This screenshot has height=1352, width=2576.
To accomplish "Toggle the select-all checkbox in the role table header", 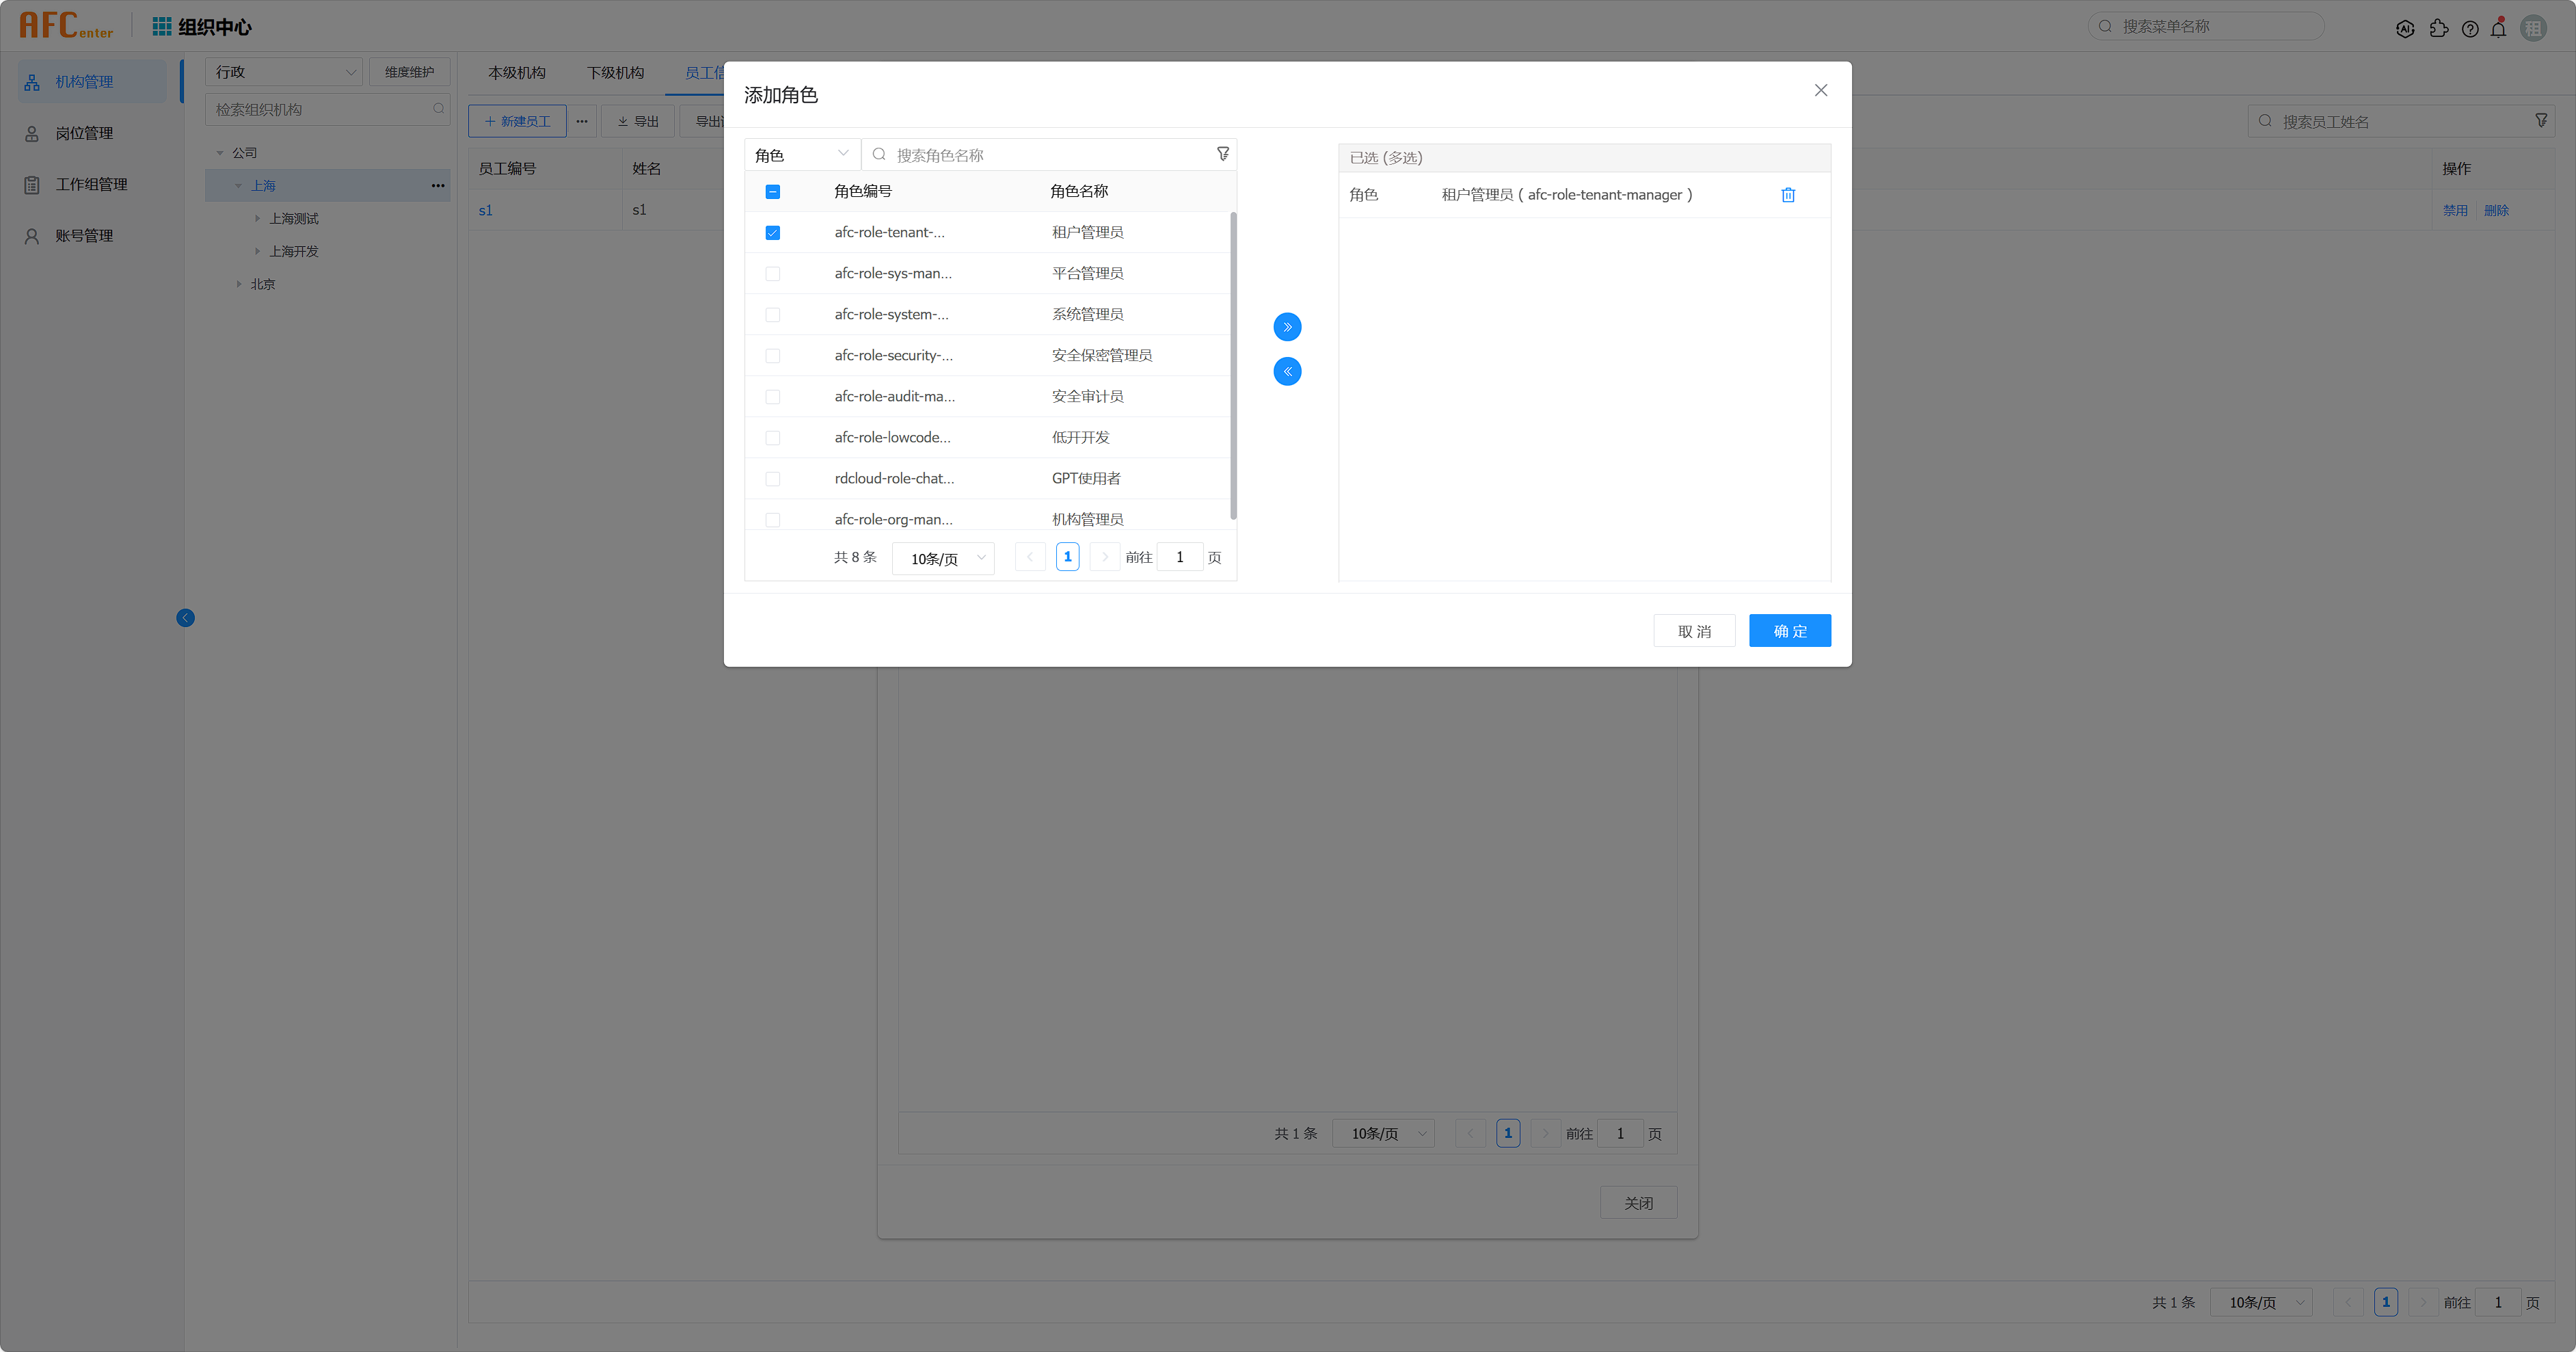I will (772, 192).
